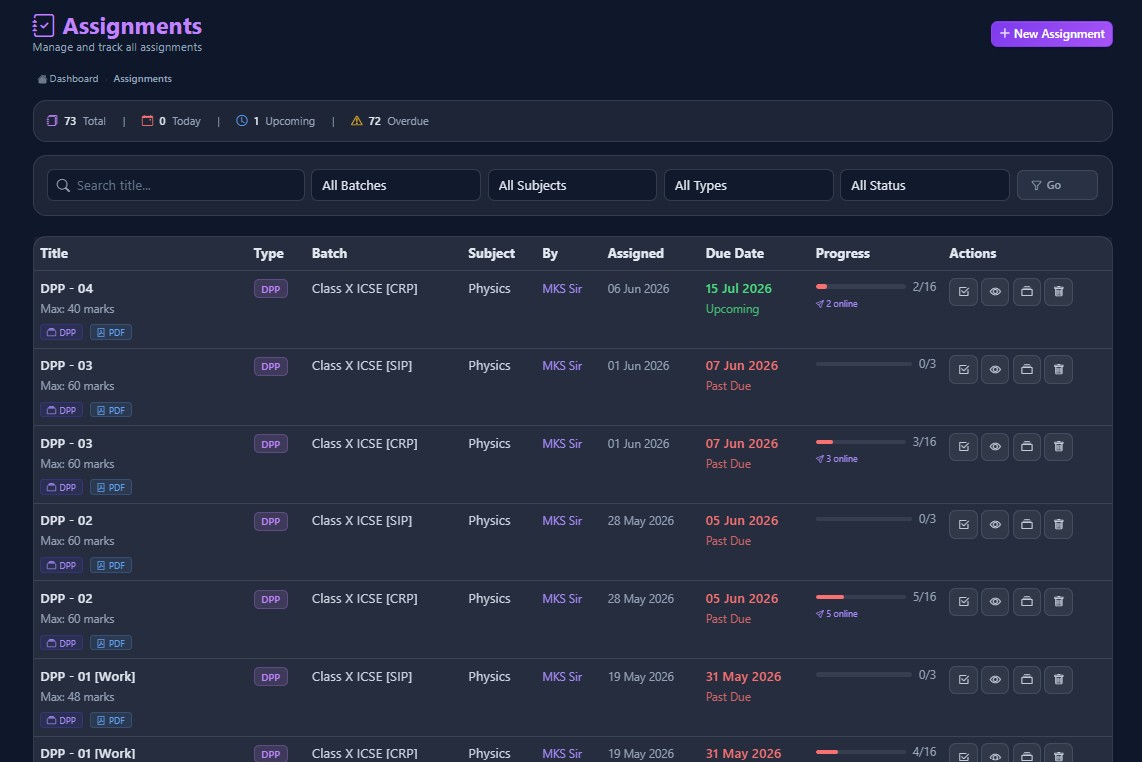1142x762 pixels.
Task: Click the 72 Overdue stat
Action: point(390,121)
